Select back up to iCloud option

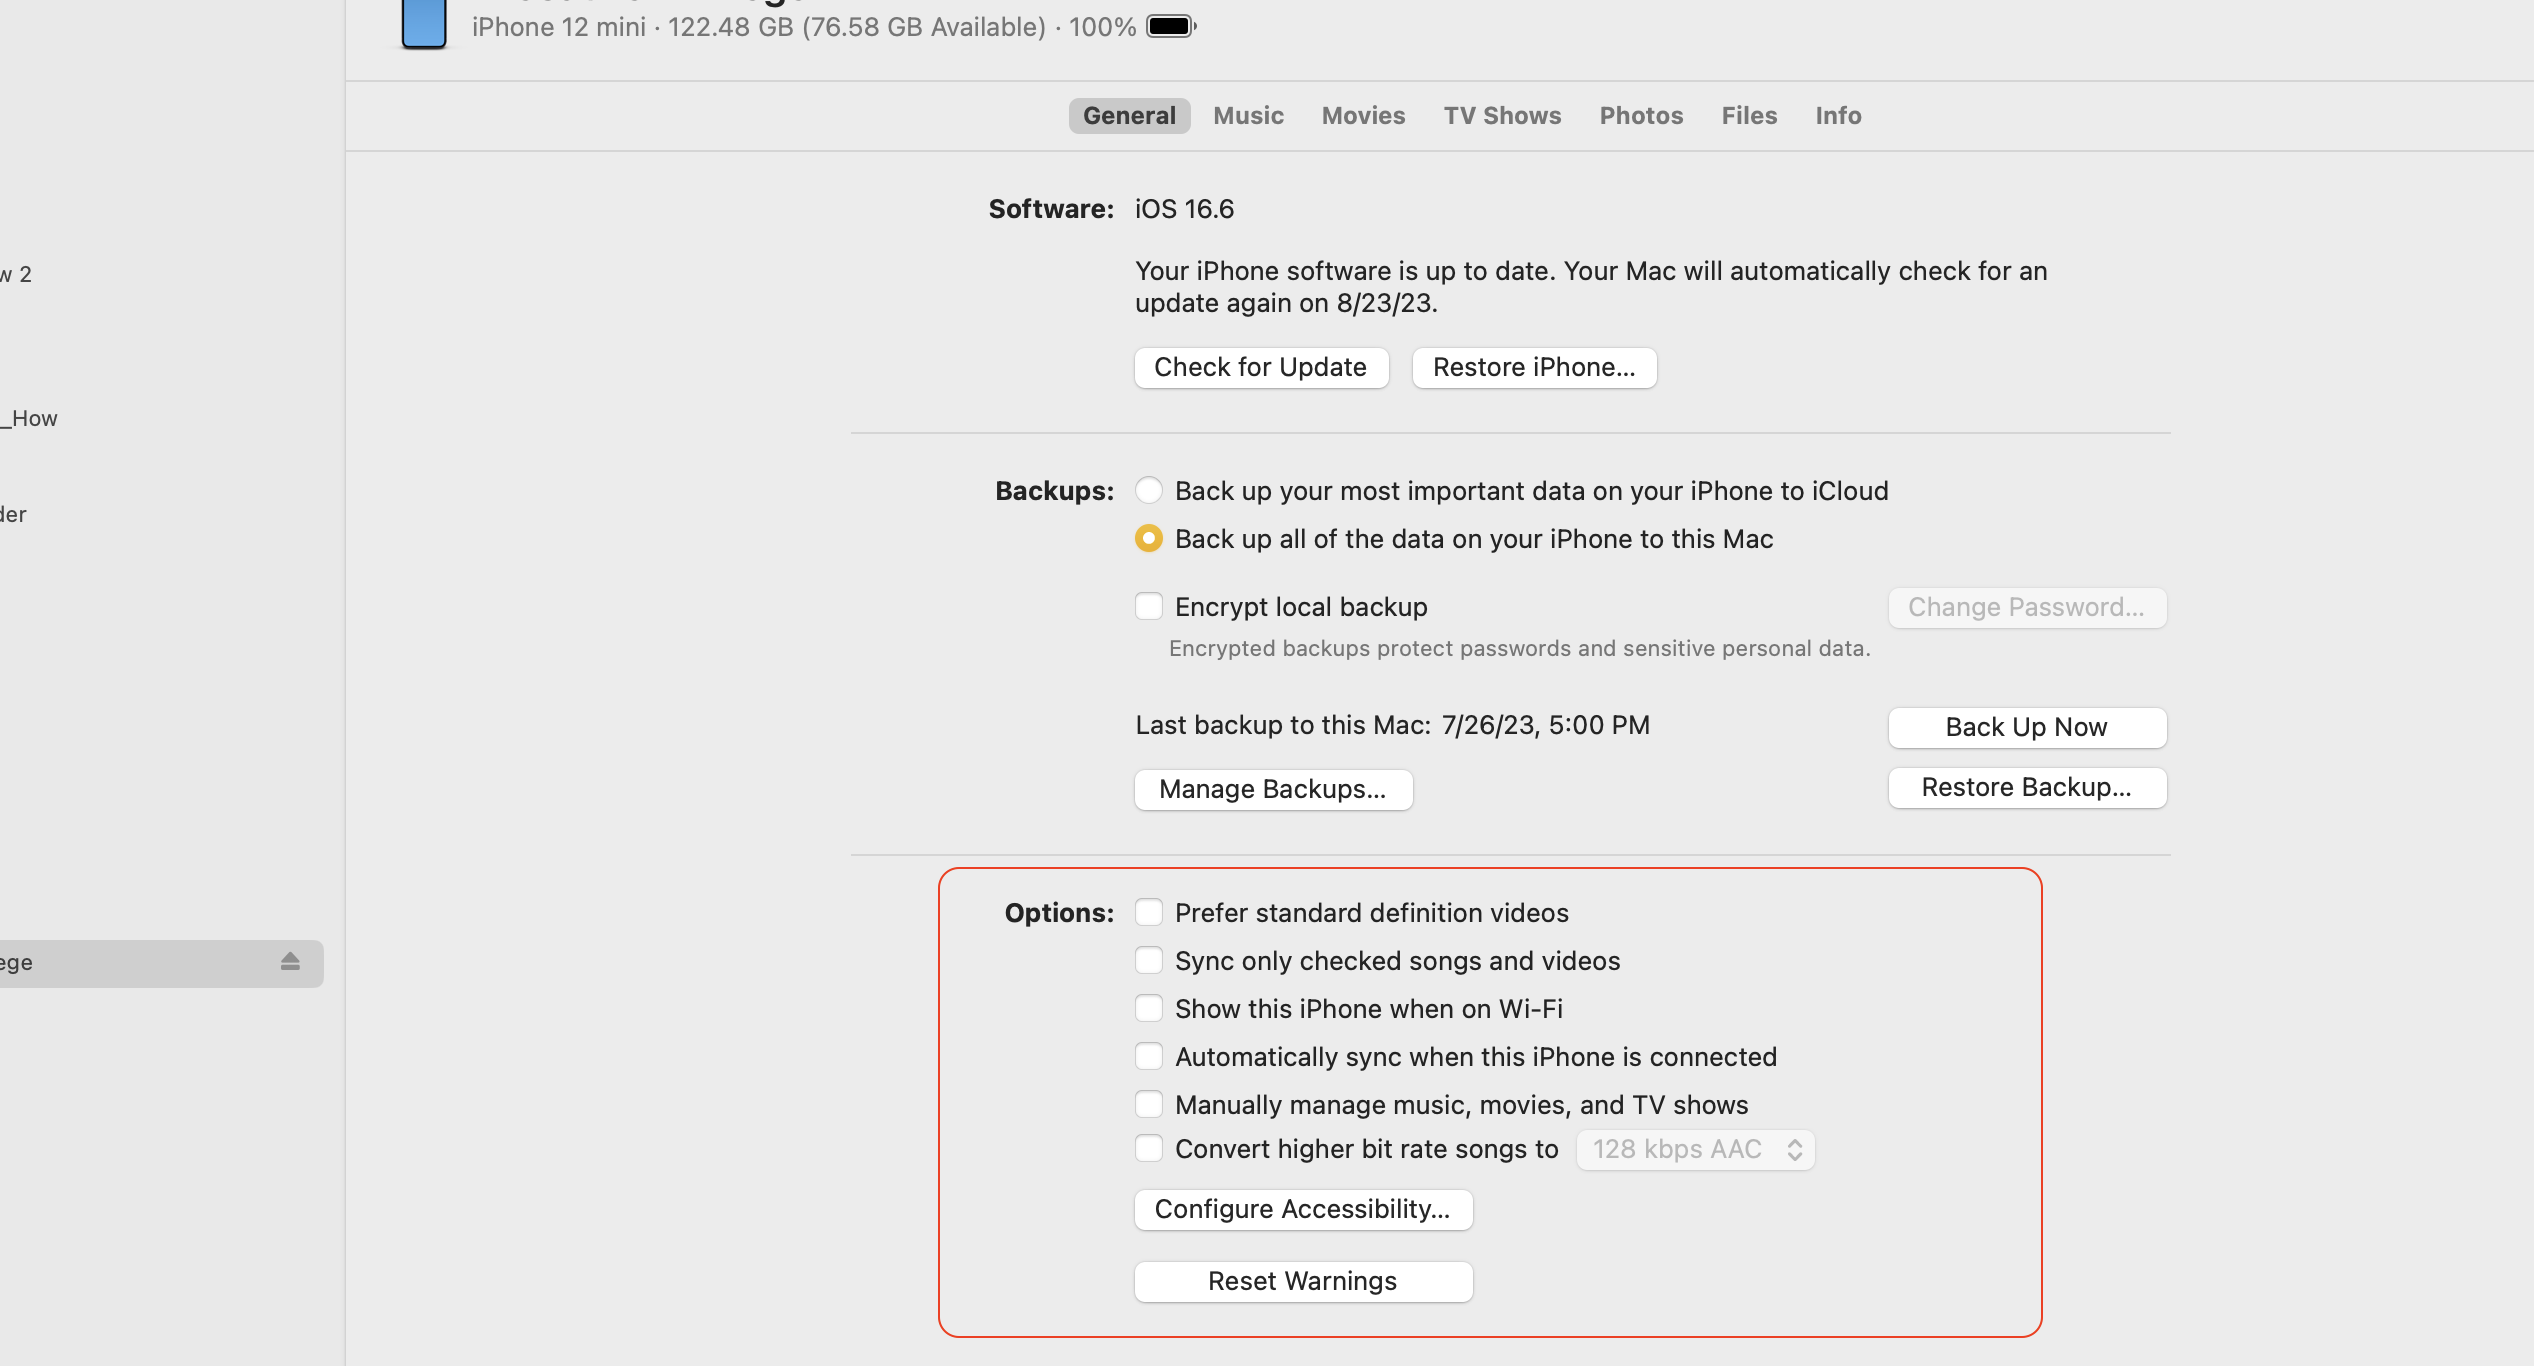point(1149,490)
